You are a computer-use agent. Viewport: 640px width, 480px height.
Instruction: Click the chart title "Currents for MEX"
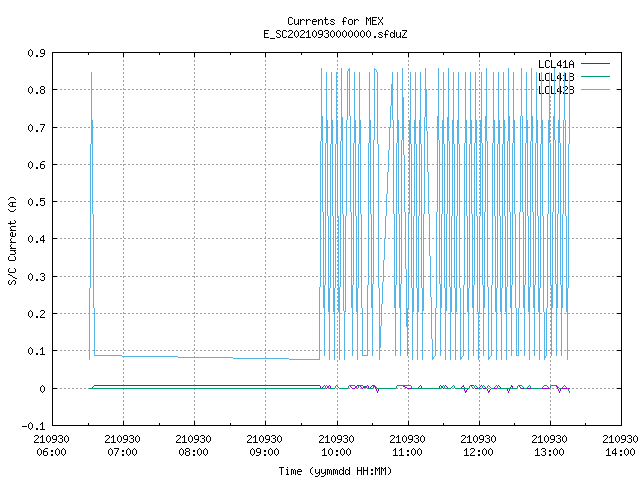point(335,21)
